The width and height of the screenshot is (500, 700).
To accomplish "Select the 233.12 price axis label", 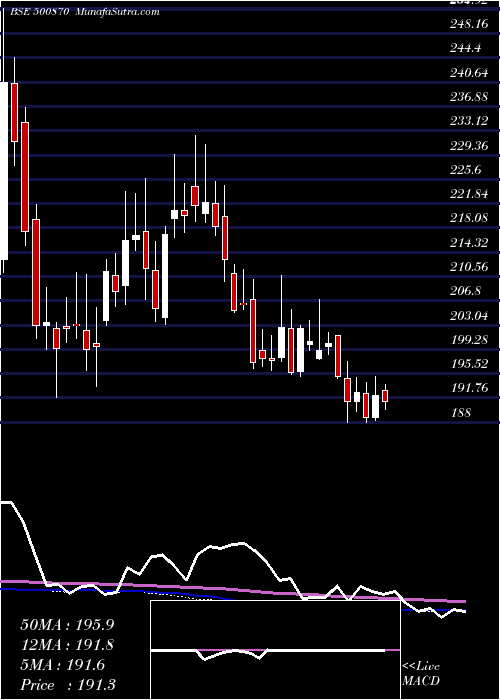I will 469,121.
